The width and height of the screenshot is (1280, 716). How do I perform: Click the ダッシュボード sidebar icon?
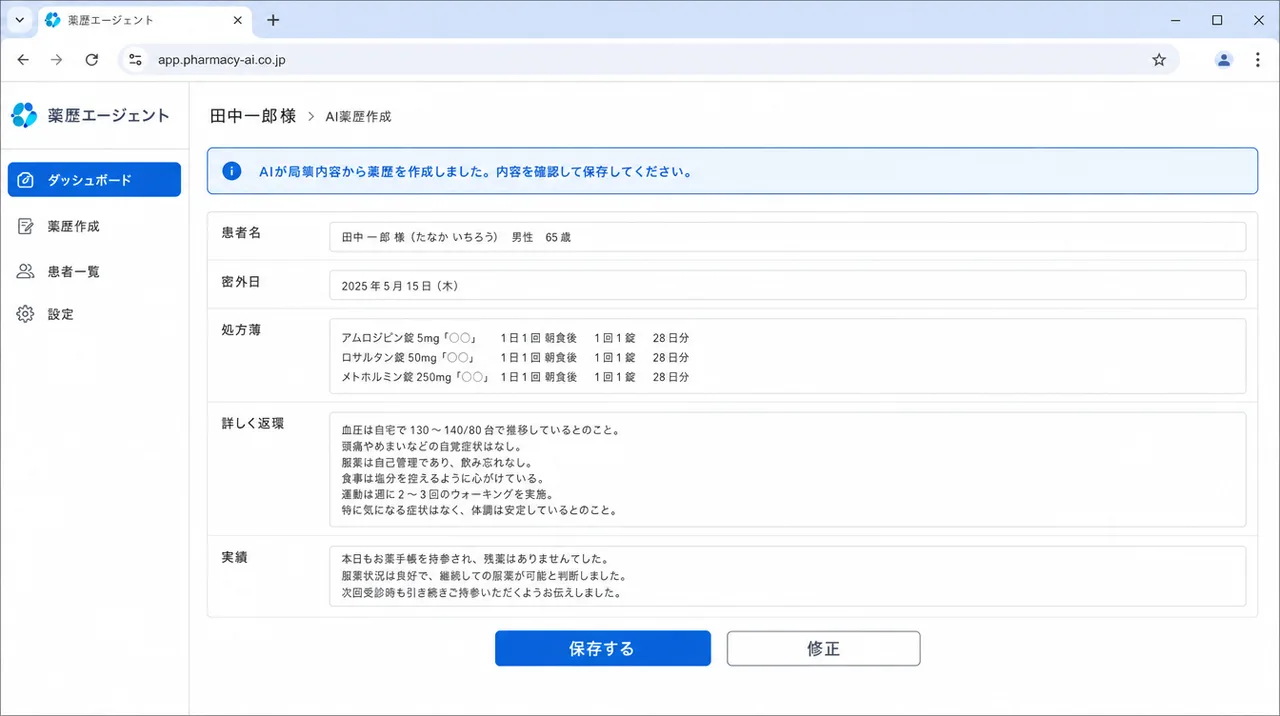pos(27,180)
